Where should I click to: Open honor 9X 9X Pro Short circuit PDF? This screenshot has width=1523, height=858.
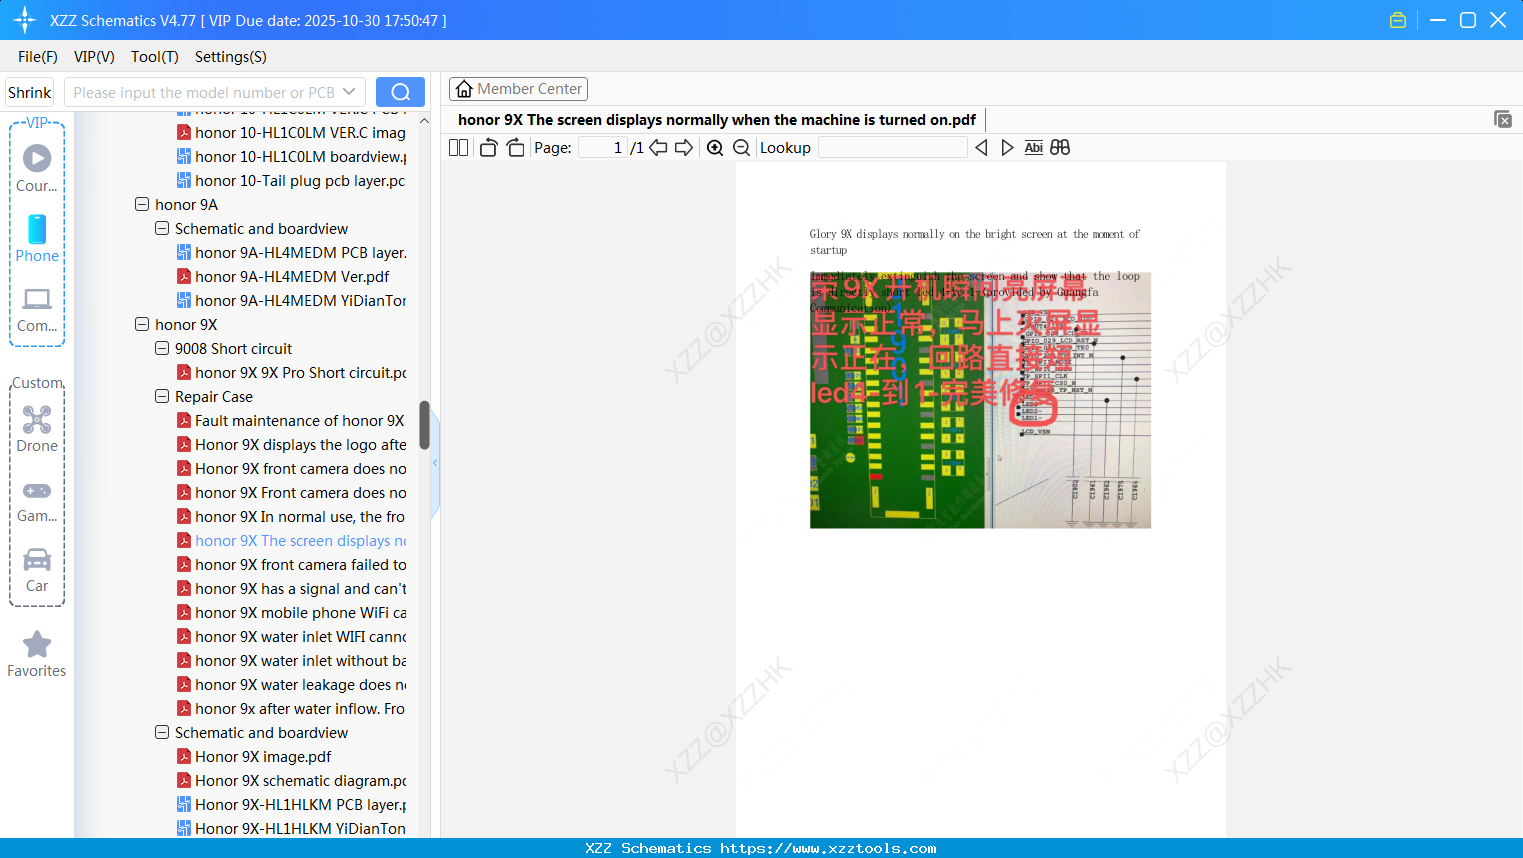point(292,372)
